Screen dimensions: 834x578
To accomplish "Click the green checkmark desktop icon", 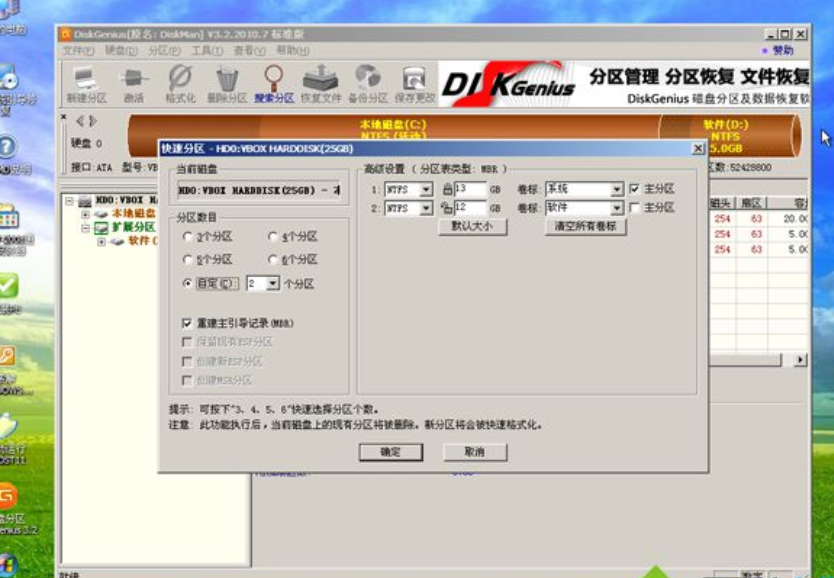I will 9,286.
